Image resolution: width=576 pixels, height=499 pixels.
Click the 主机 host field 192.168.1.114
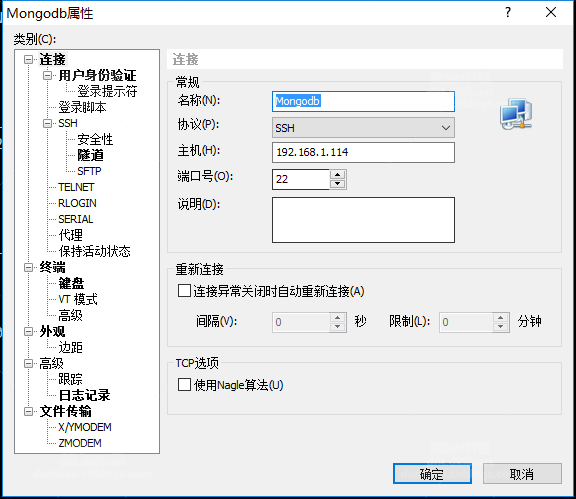[x=363, y=152]
